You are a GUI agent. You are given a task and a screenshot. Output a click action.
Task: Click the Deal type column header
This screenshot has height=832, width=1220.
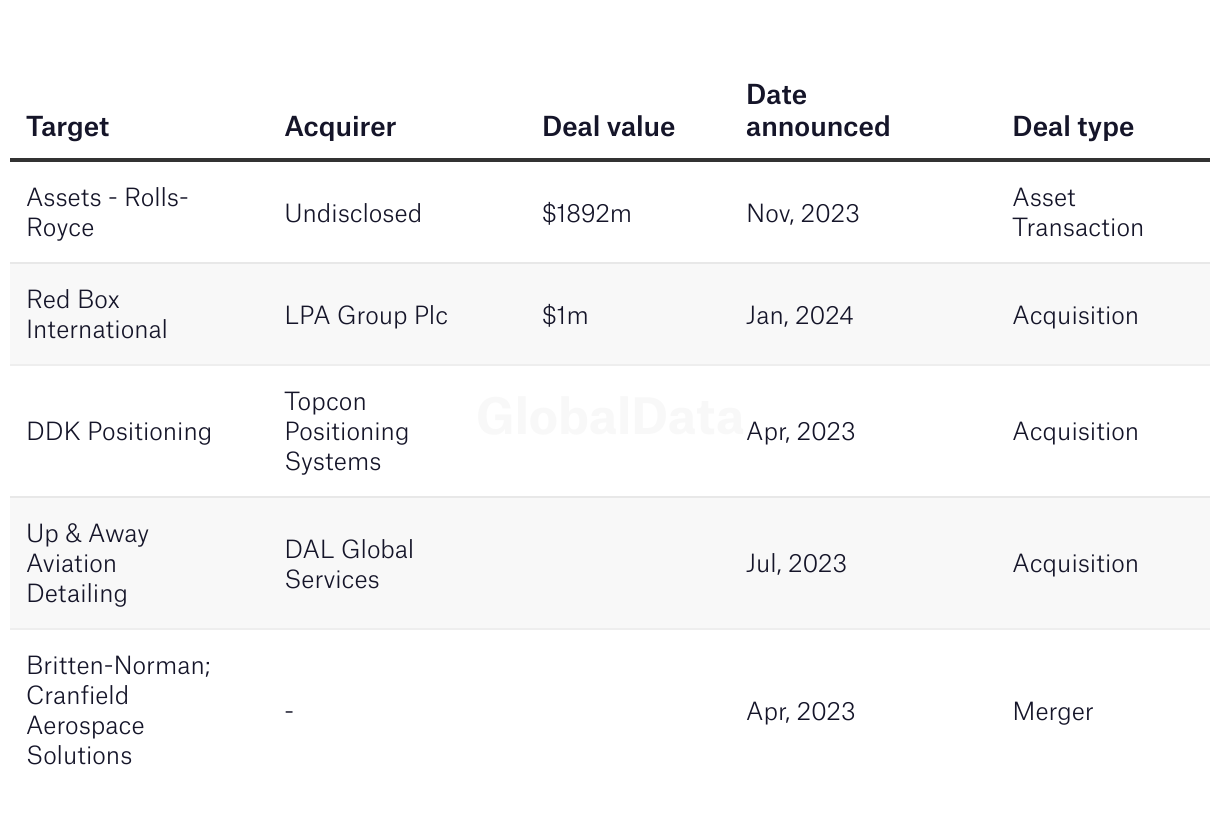[1073, 127]
